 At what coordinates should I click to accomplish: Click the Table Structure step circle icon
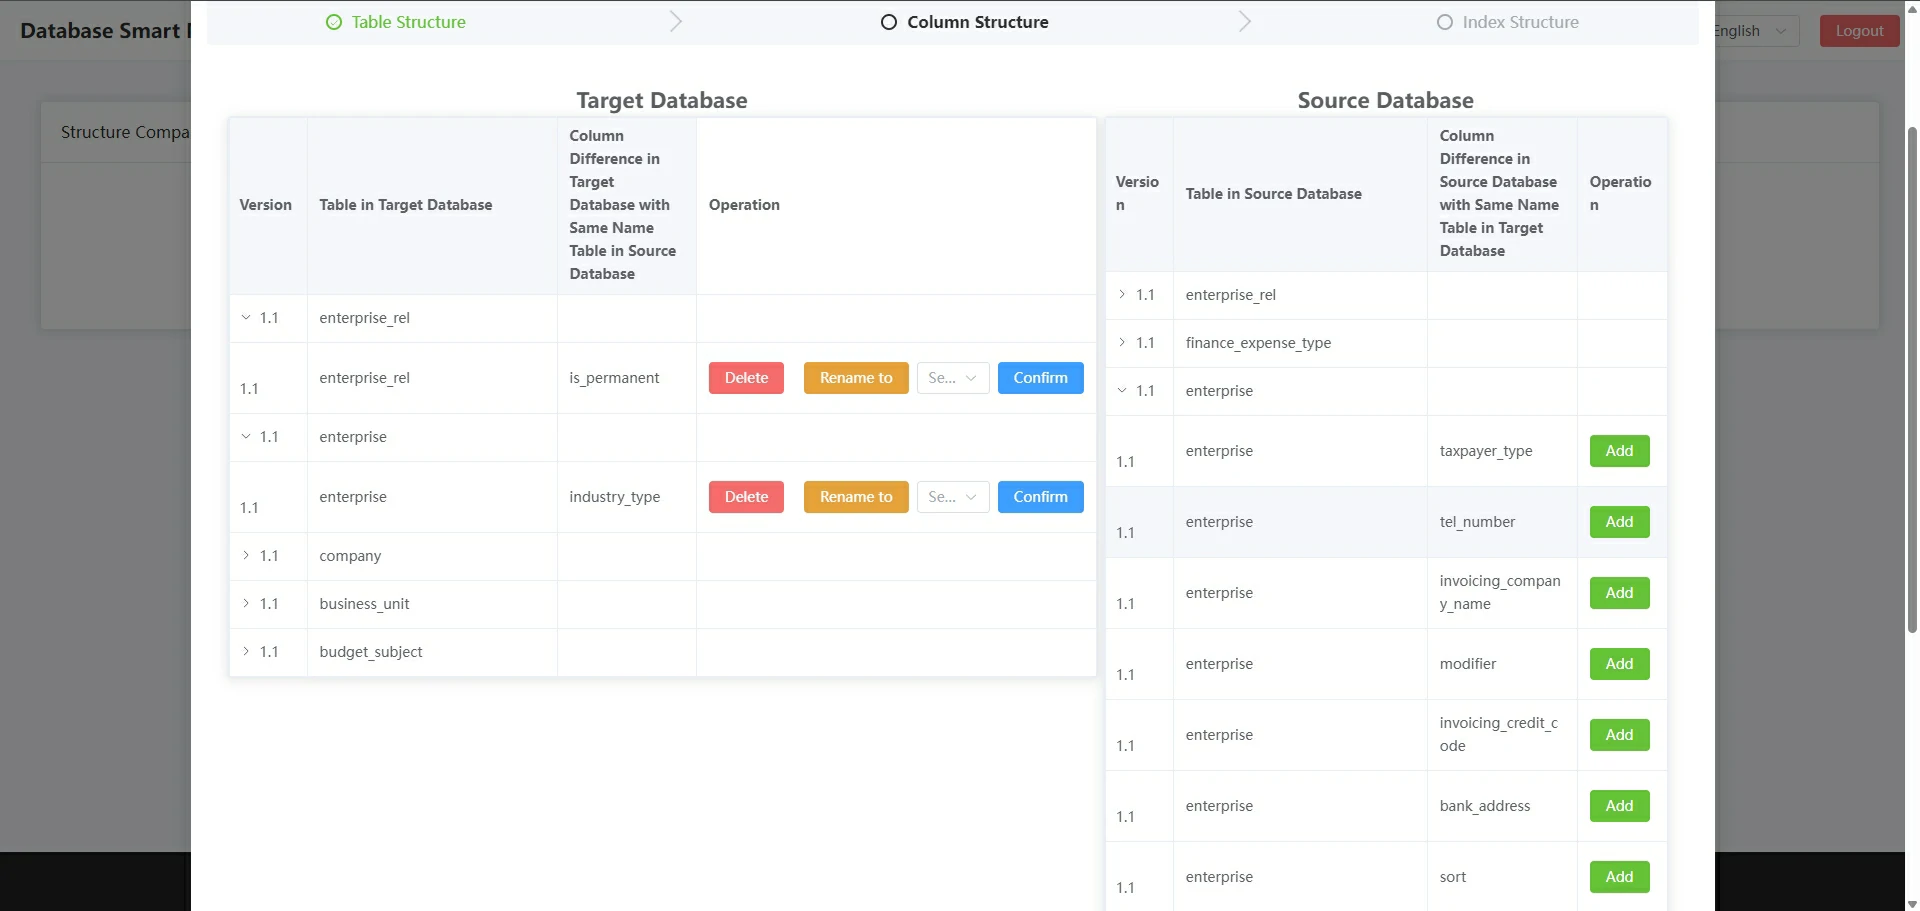point(334,22)
